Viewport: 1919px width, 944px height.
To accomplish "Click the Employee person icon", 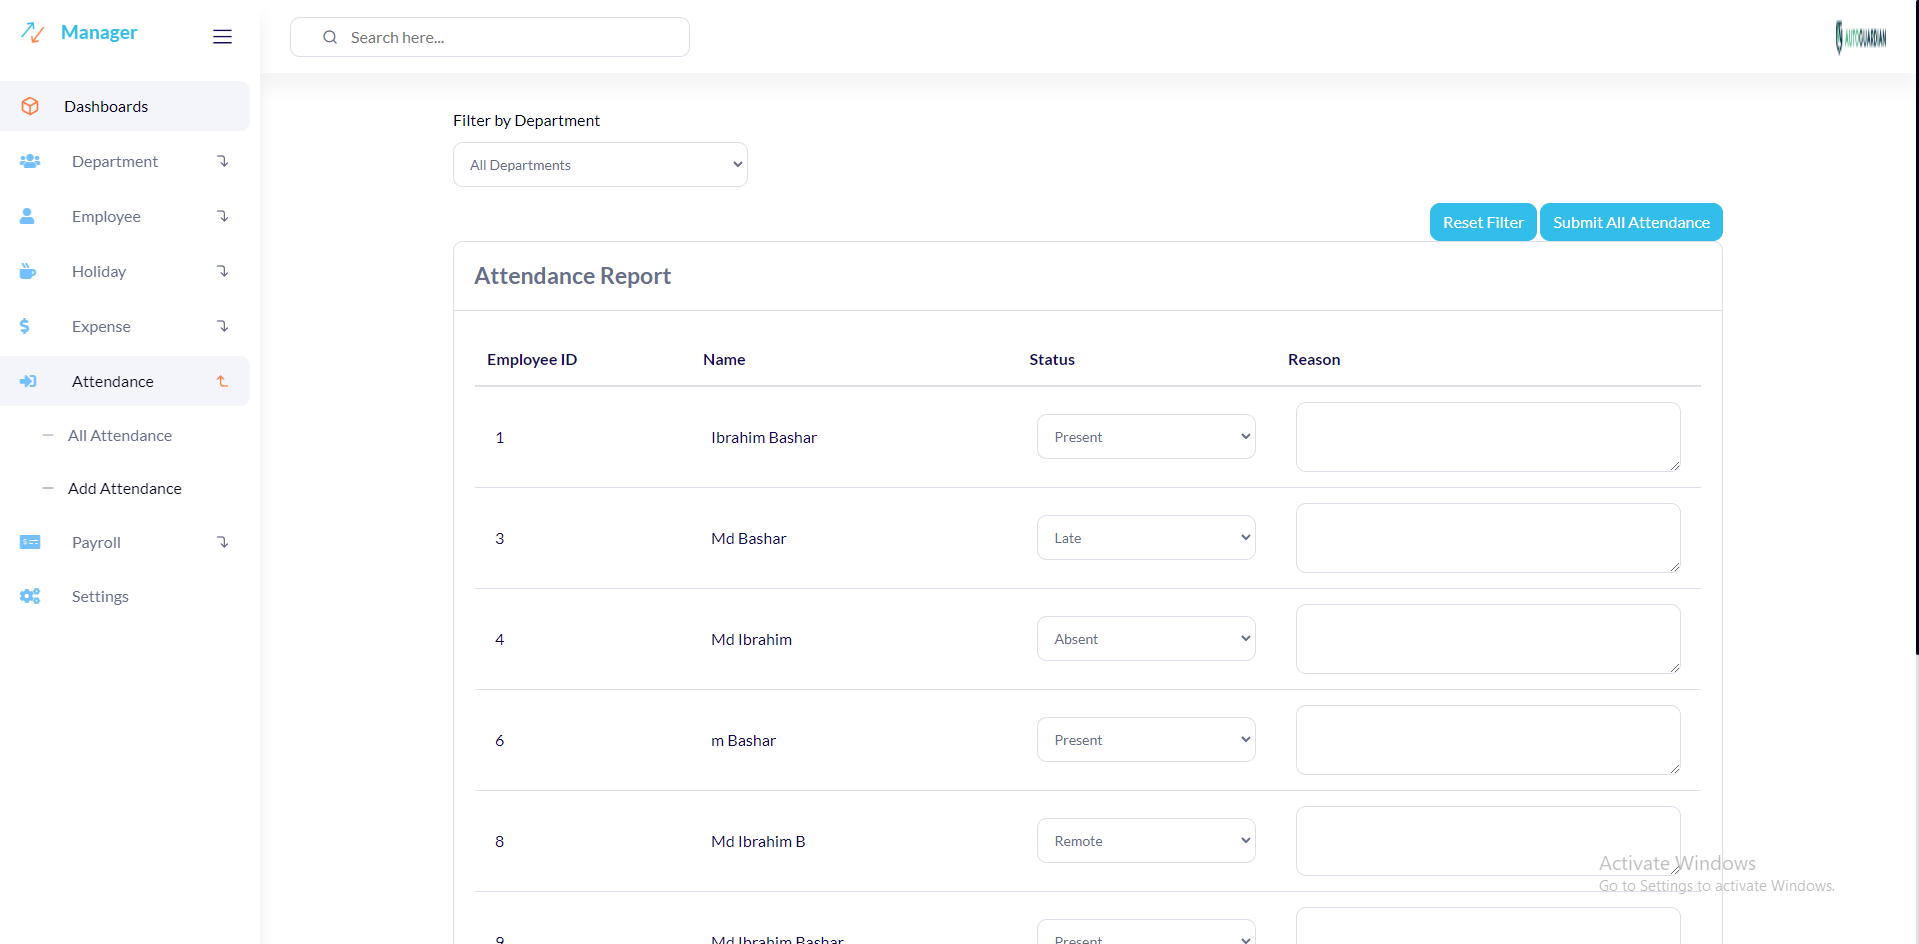I will (28, 216).
